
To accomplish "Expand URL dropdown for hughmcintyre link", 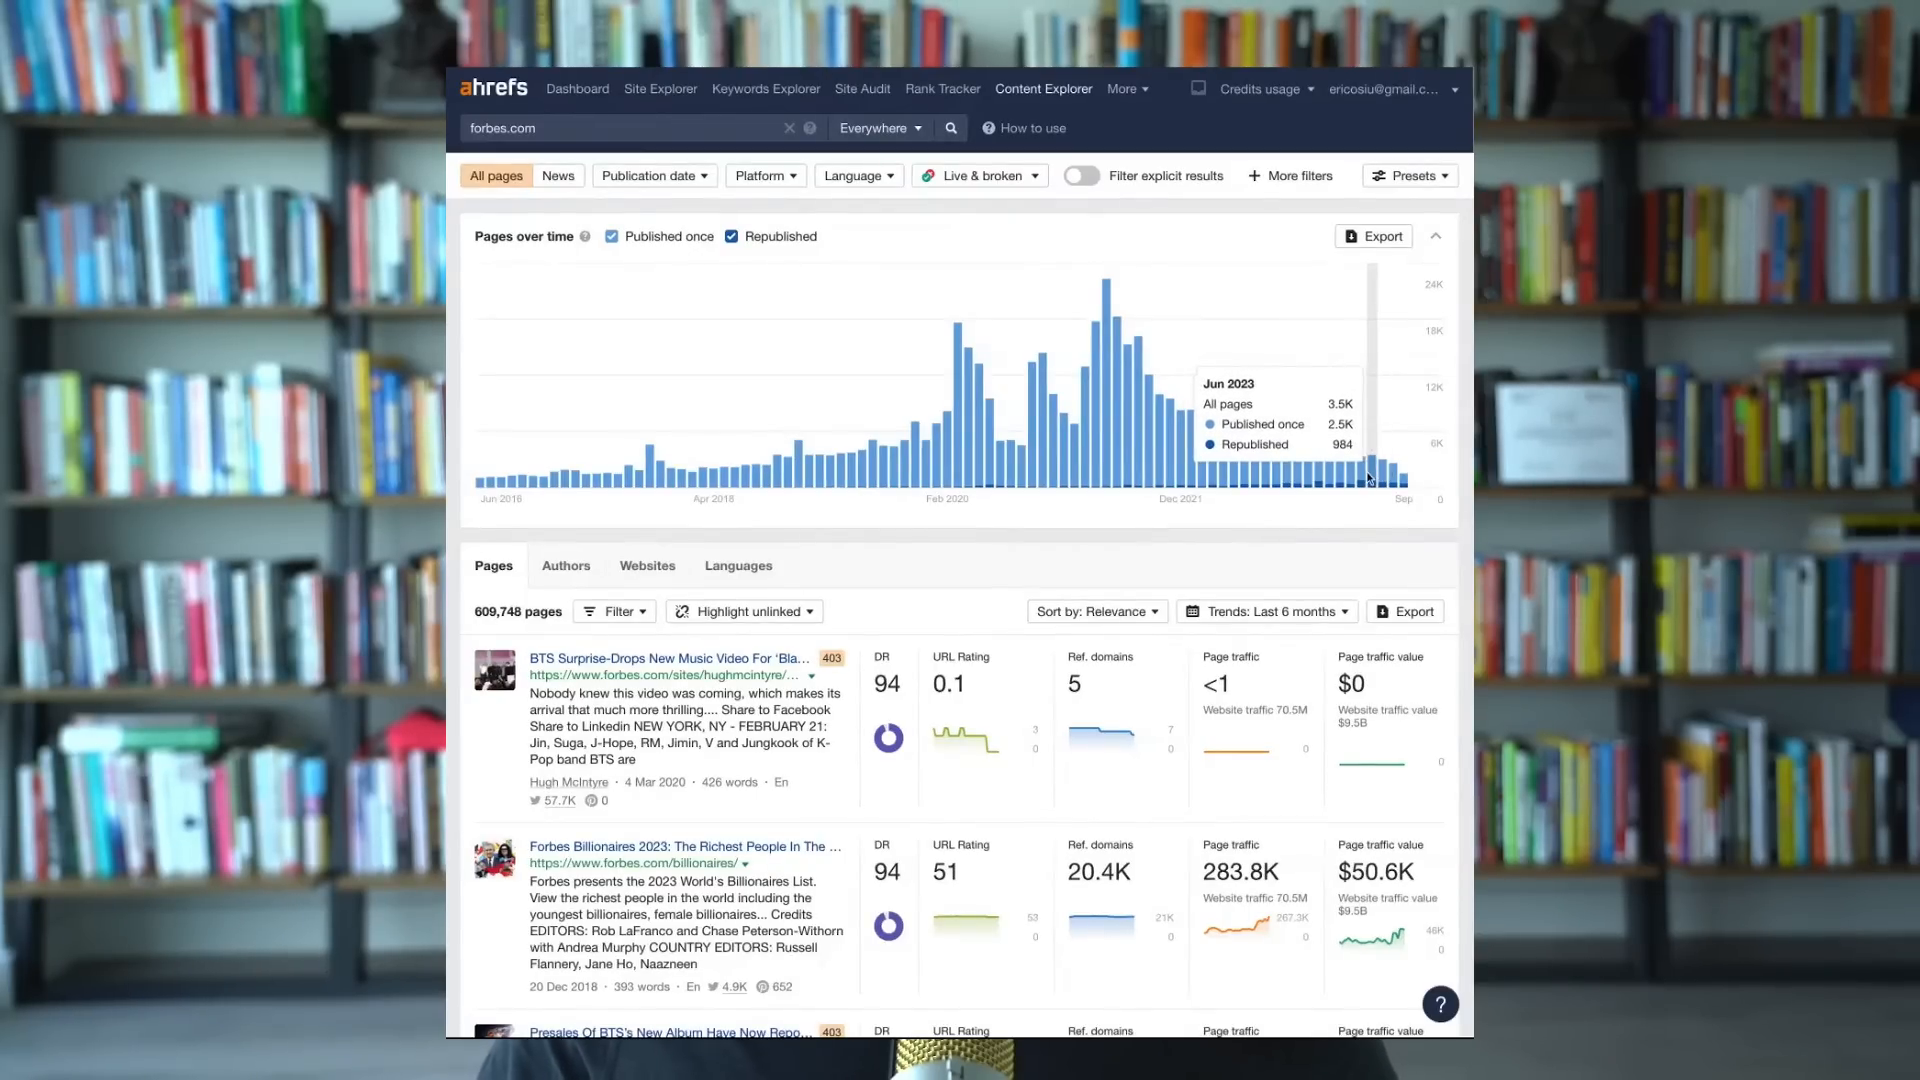I will point(811,676).
